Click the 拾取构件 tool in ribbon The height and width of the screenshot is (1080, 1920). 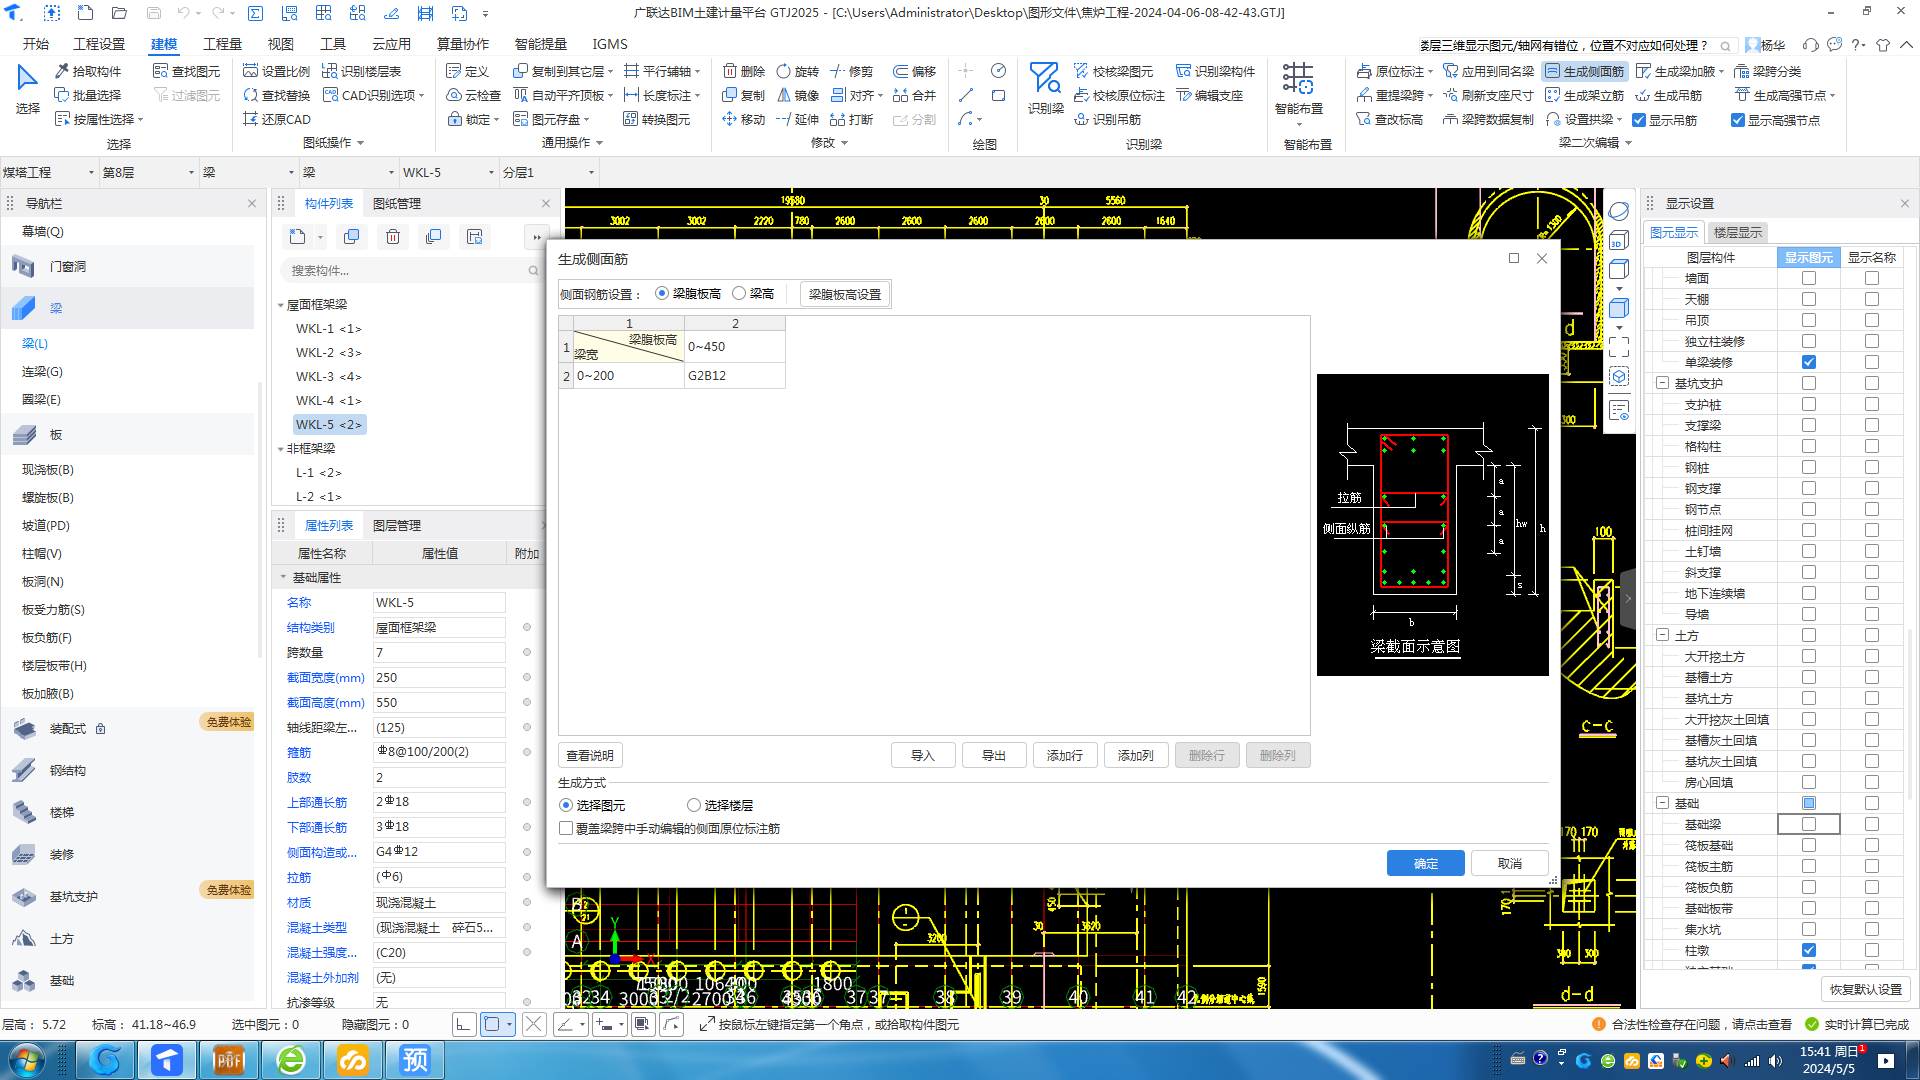[x=88, y=71]
